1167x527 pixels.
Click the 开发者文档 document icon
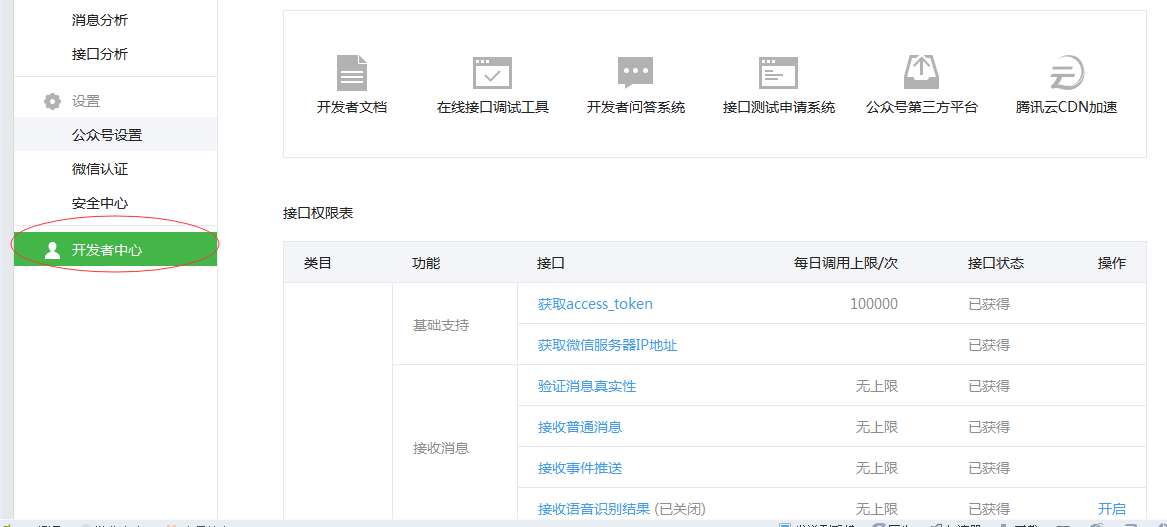(x=352, y=73)
